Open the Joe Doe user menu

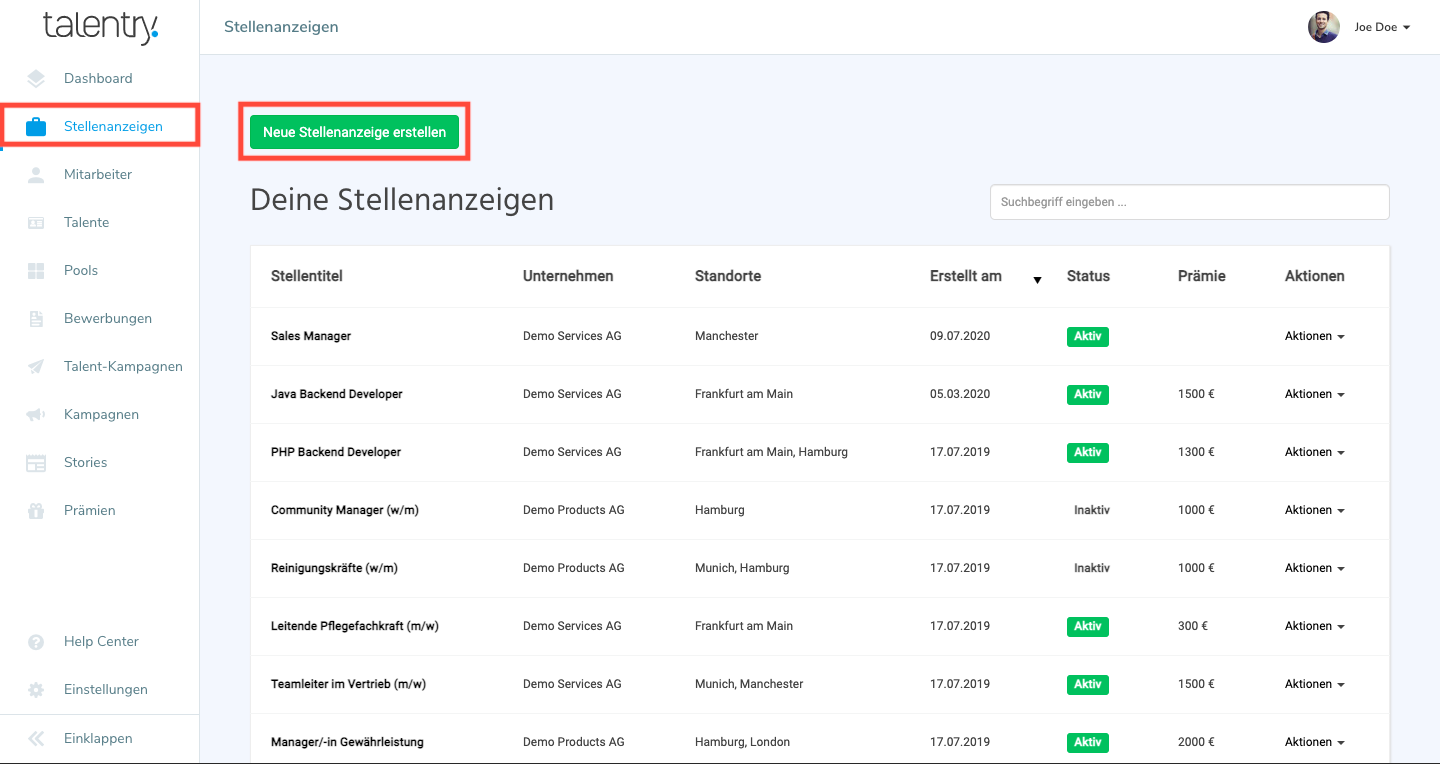coord(1381,27)
